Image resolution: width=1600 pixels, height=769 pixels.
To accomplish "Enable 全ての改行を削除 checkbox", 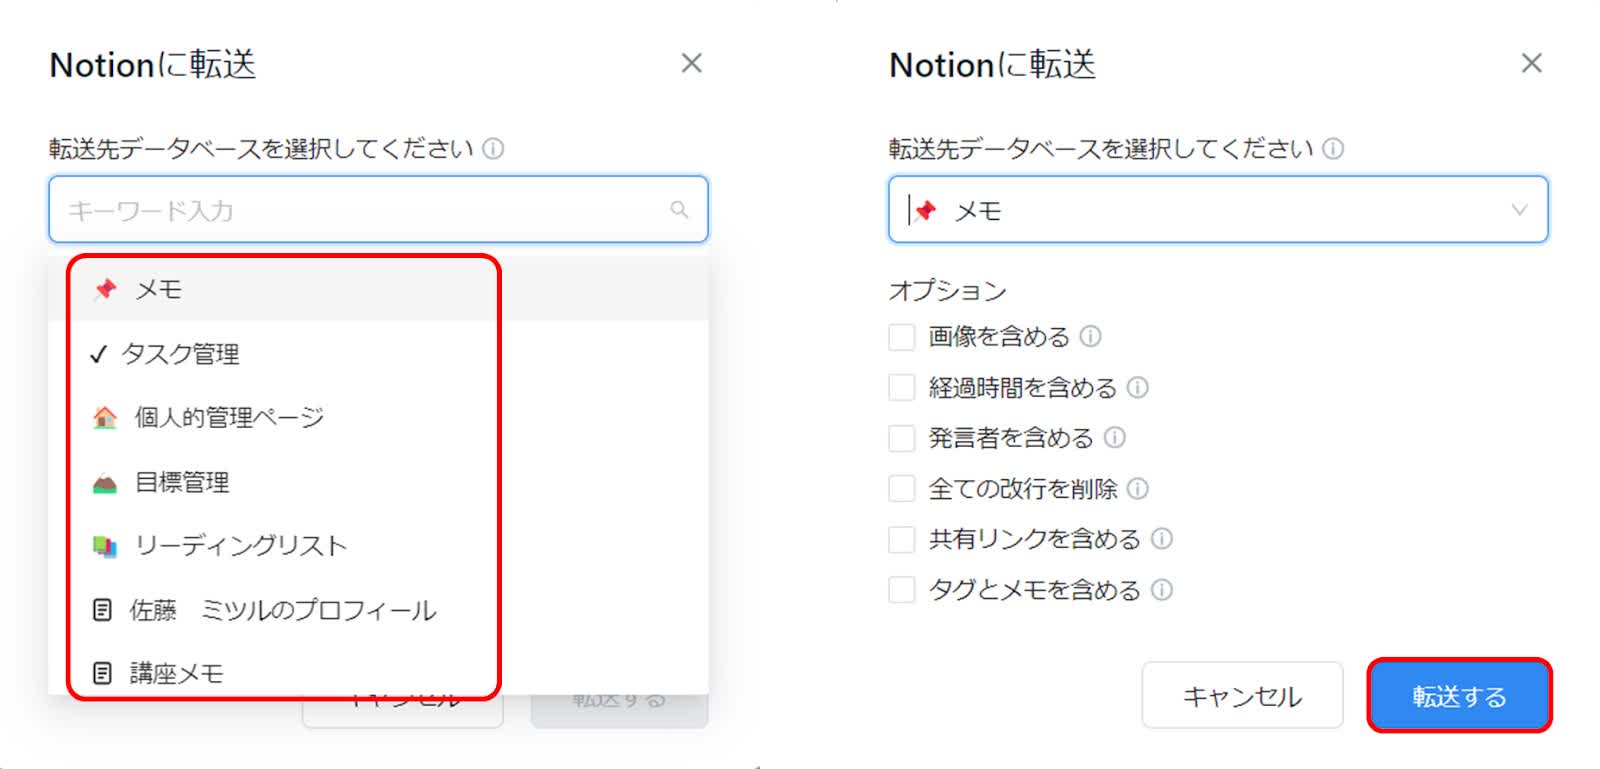I will [x=902, y=489].
